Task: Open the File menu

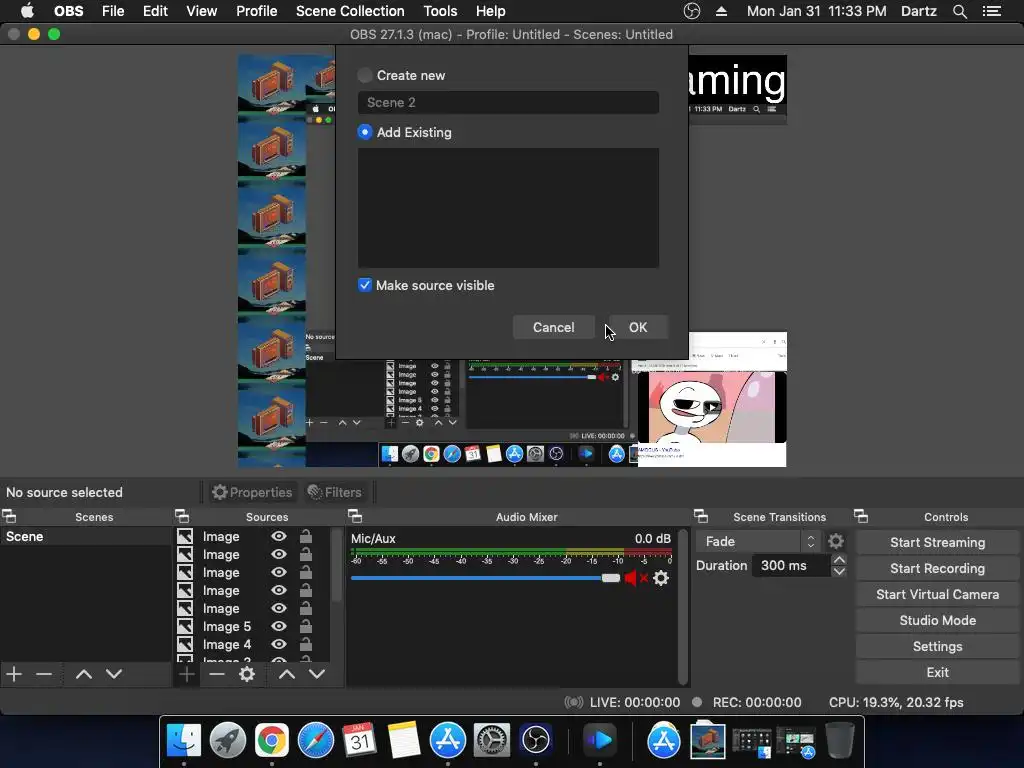Action: 113,11
